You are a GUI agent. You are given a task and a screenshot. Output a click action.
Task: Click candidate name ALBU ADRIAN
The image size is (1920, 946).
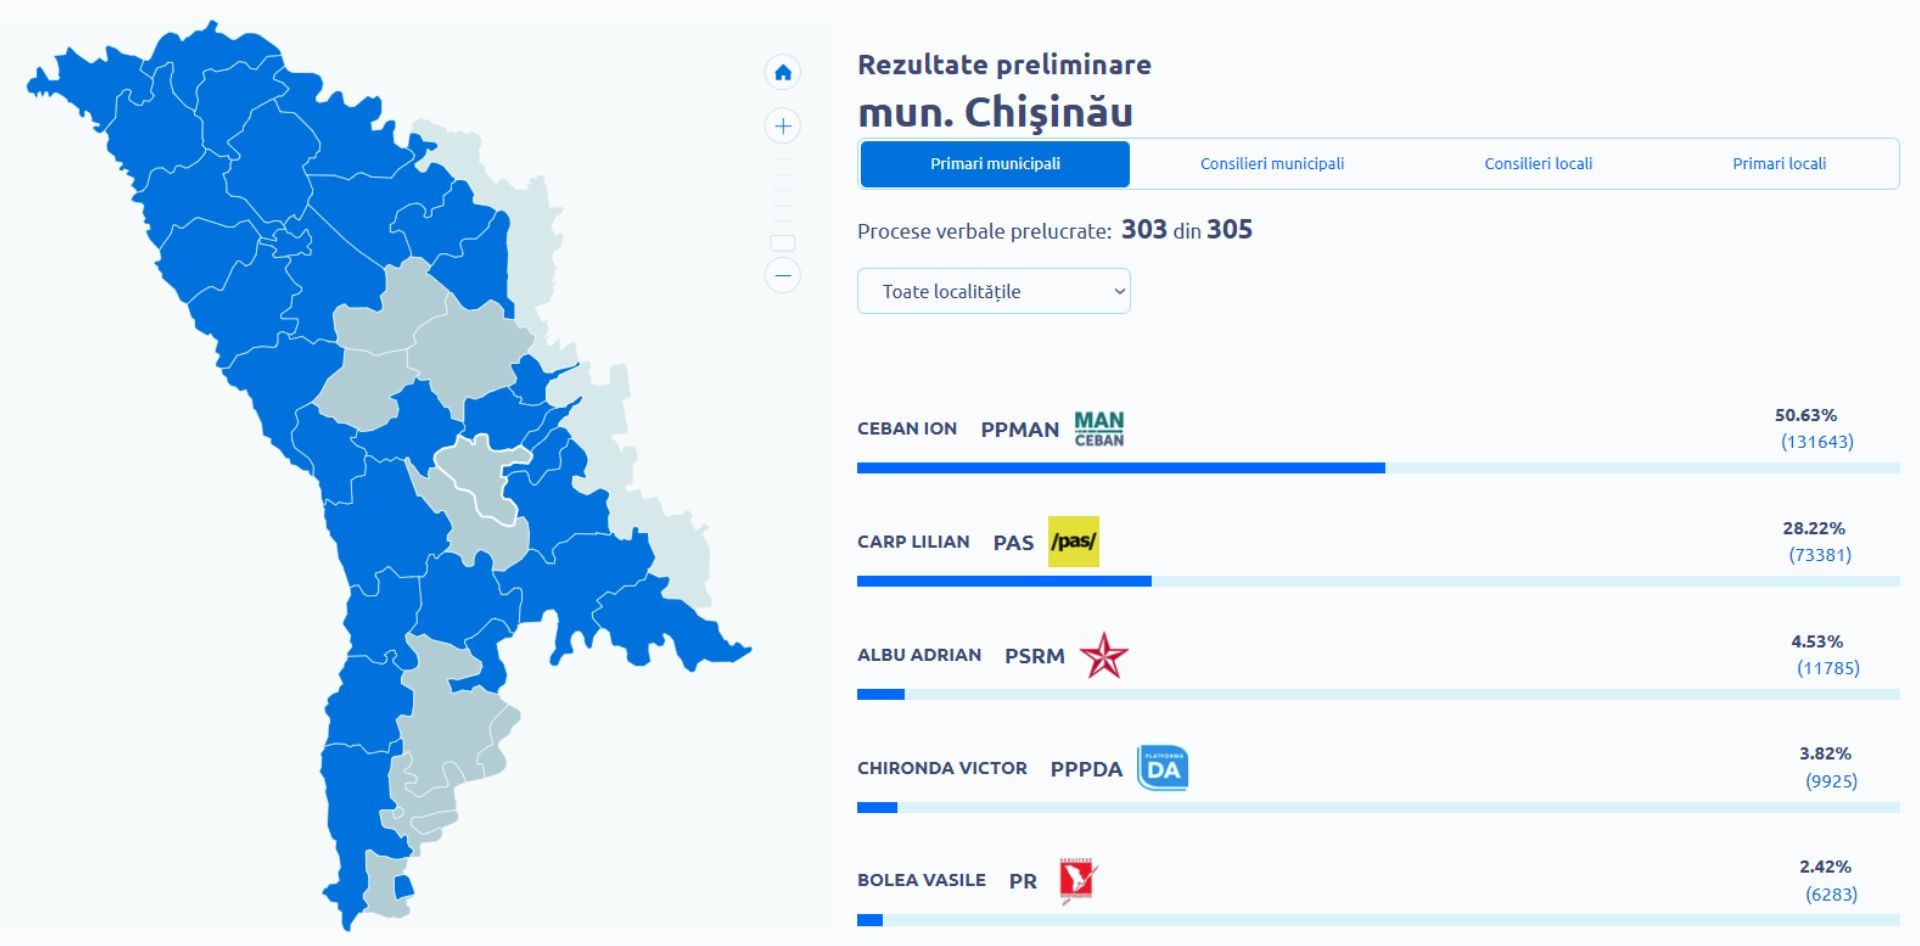click(x=919, y=655)
